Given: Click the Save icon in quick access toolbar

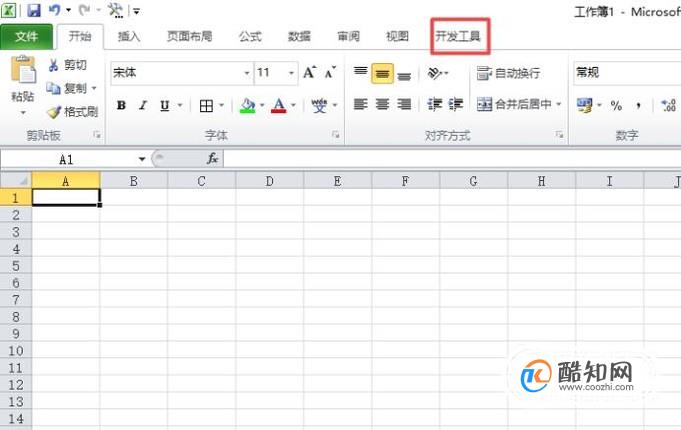Looking at the screenshot, I should (33, 10).
